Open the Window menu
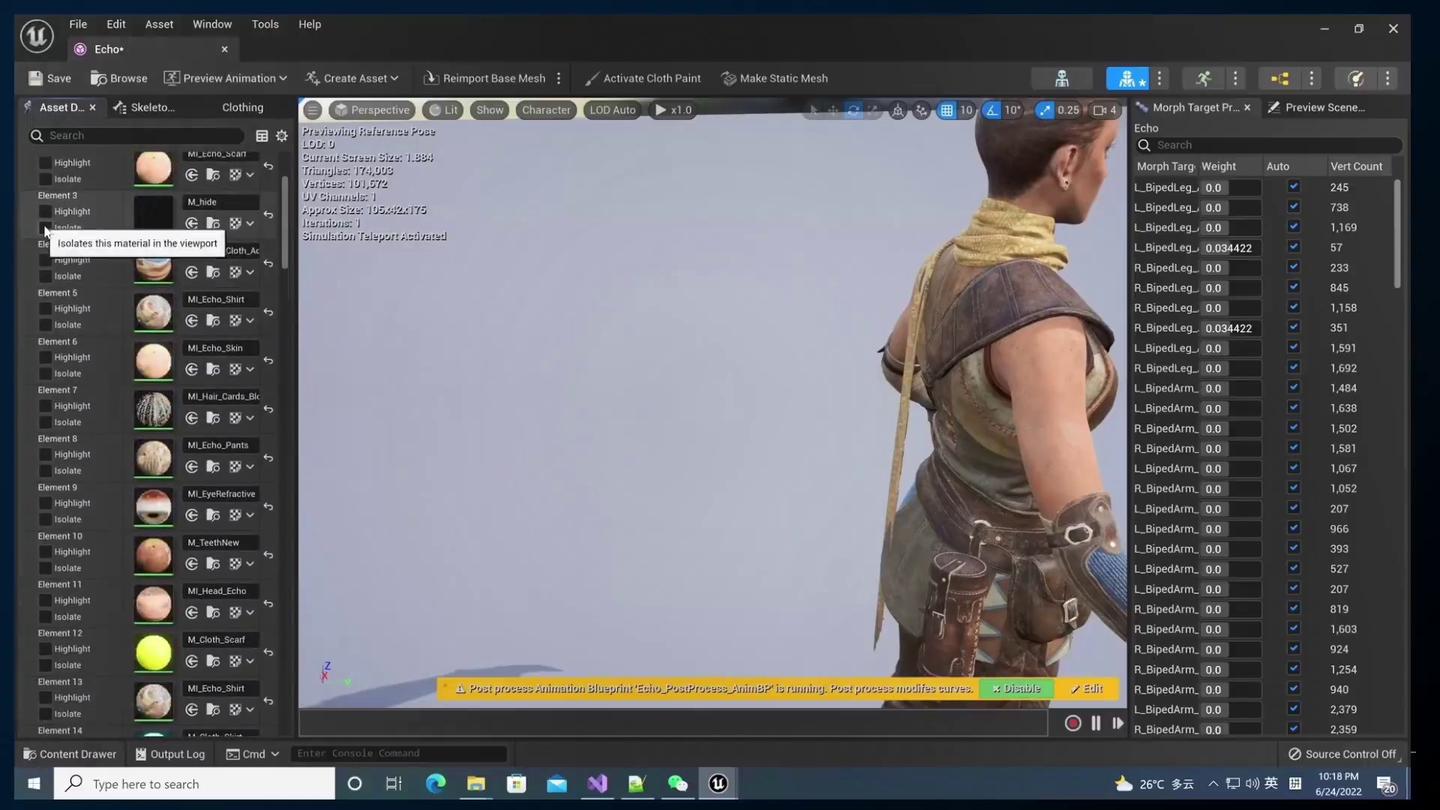The image size is (1440, 810). pyautogui.click(x=212, y=24)
